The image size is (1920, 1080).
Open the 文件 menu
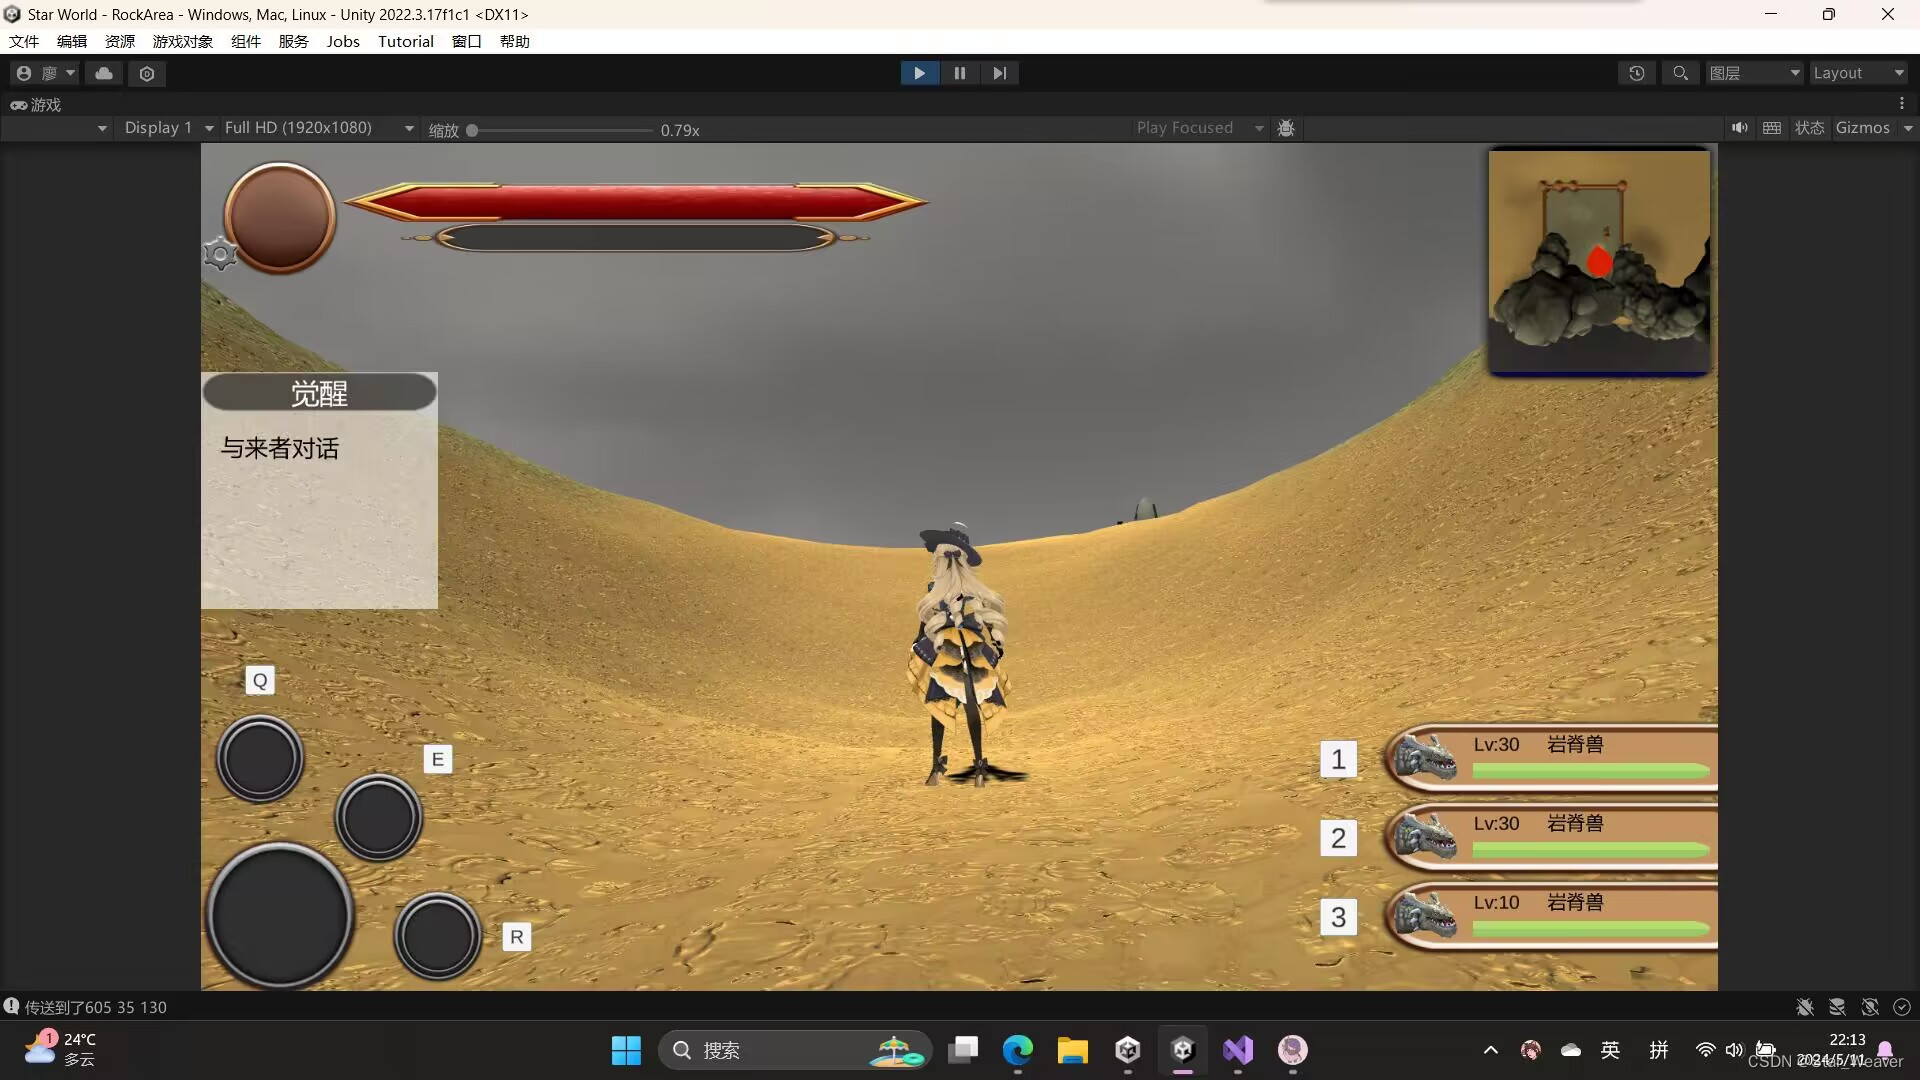point(24,41)
